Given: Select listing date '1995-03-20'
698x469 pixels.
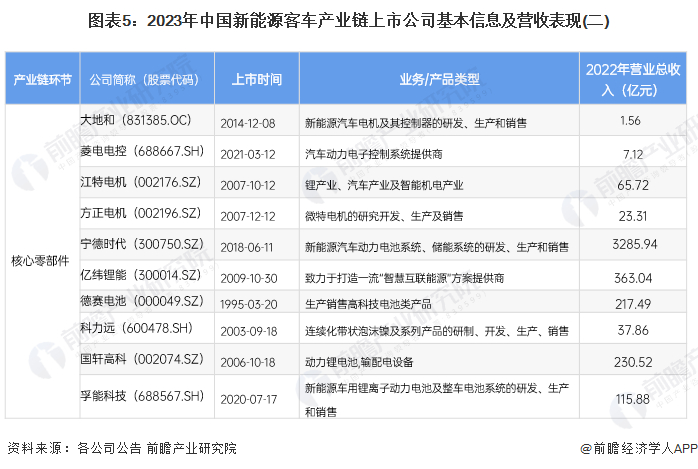Looking at the screenshot, I should 249,304.
